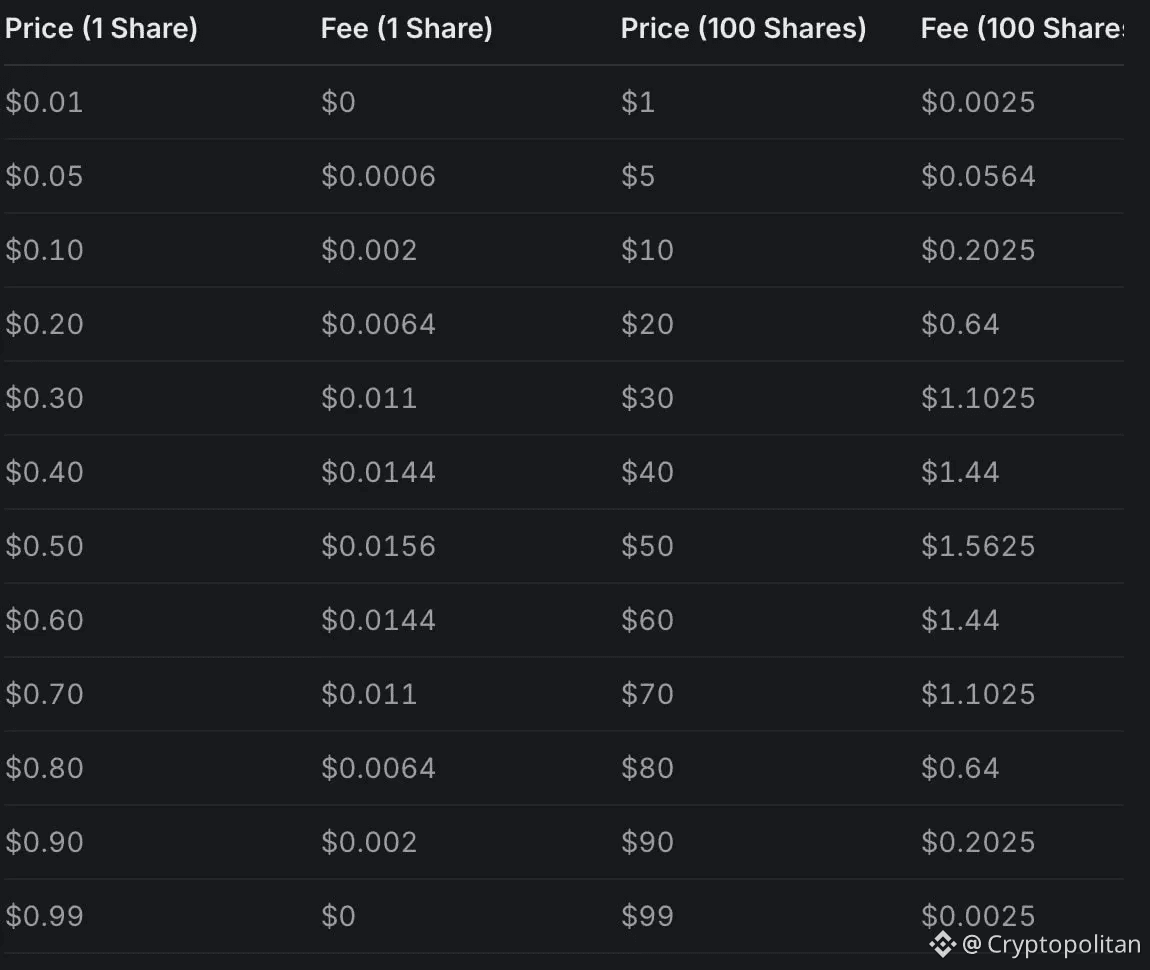The image size is (1150, 970).
Task: Click the $50 price for 100 shares
Action: tap(647, 546)
